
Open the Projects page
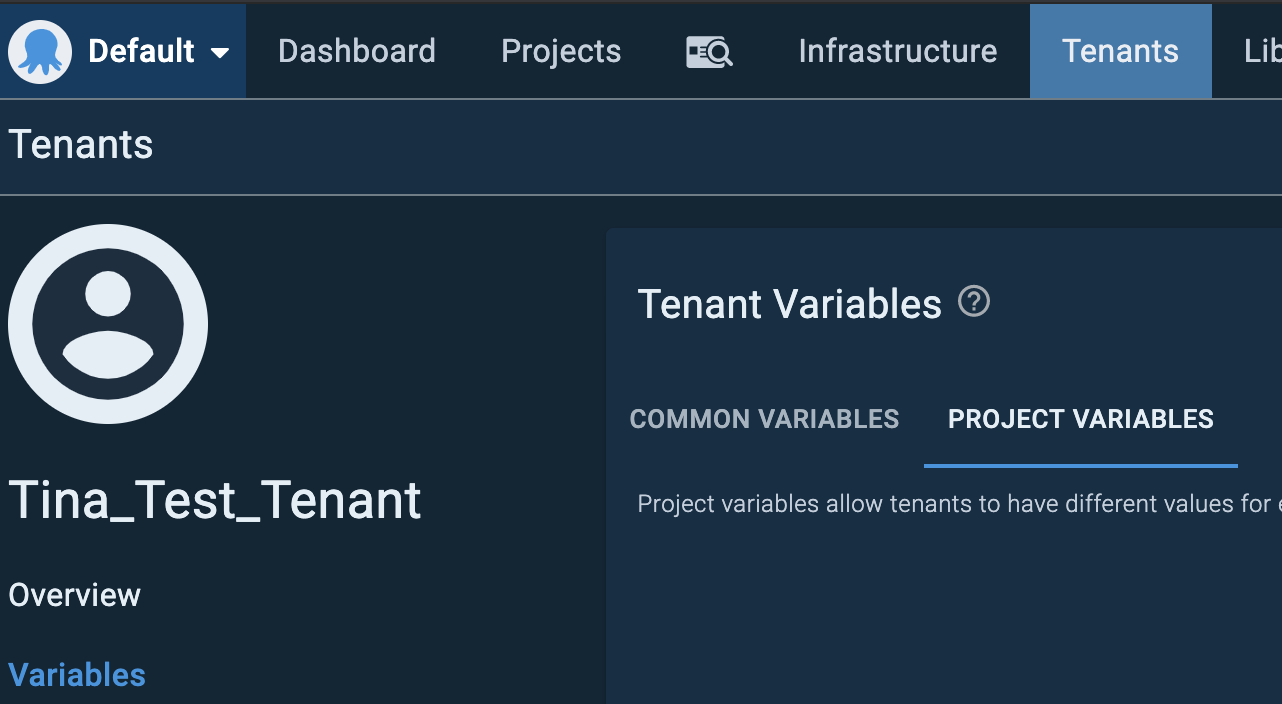click(560, 51)
